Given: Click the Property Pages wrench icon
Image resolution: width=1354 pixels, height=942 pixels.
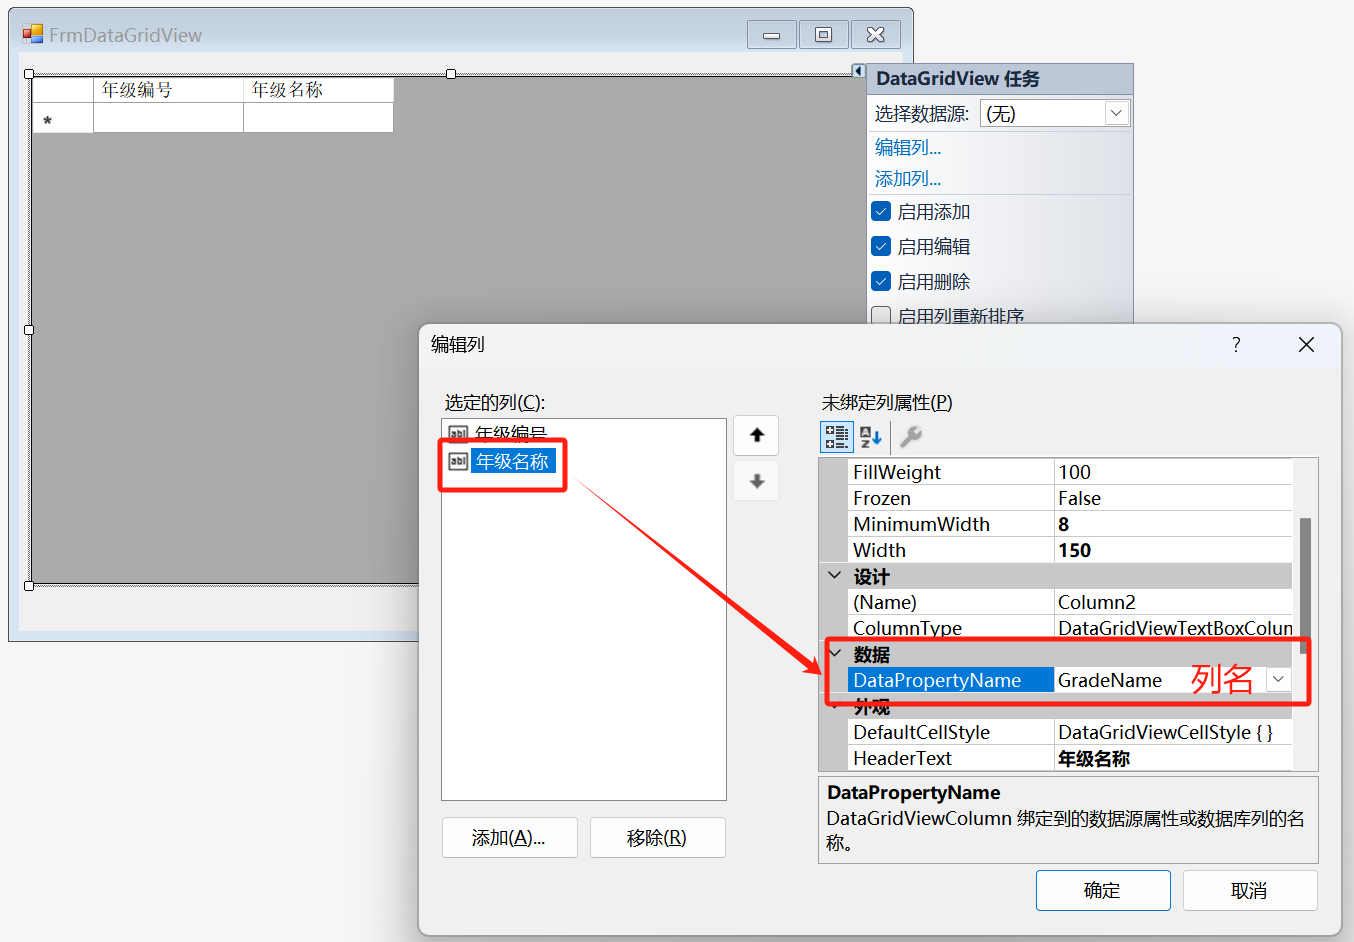Looking at the screenshot, I should click(x=910, y=437).
